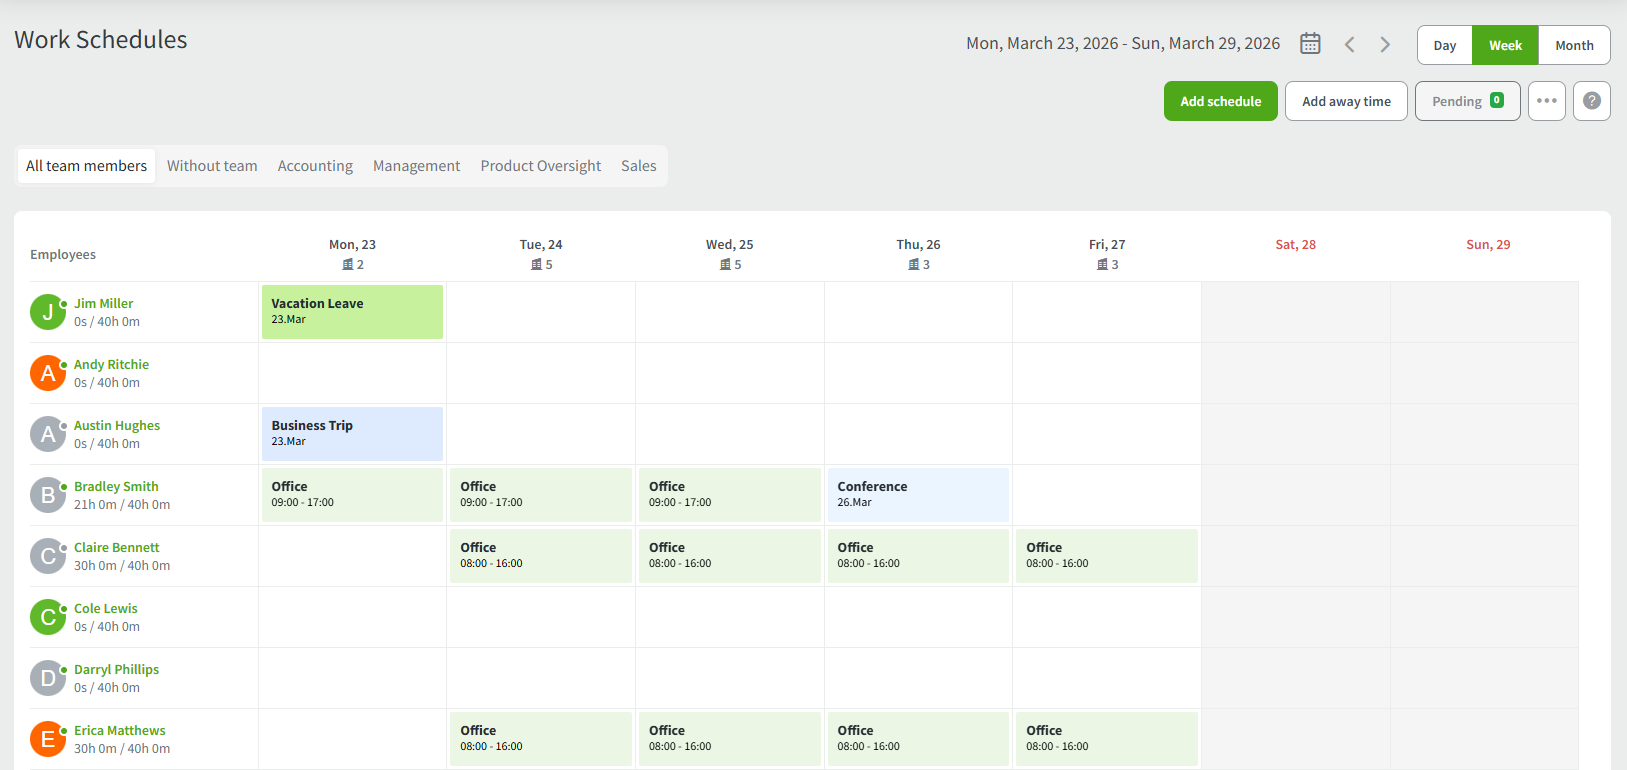Select the Accounting team tab
Image resolution: width=1627 pixels, height=770 pixels.
point(315,166)
